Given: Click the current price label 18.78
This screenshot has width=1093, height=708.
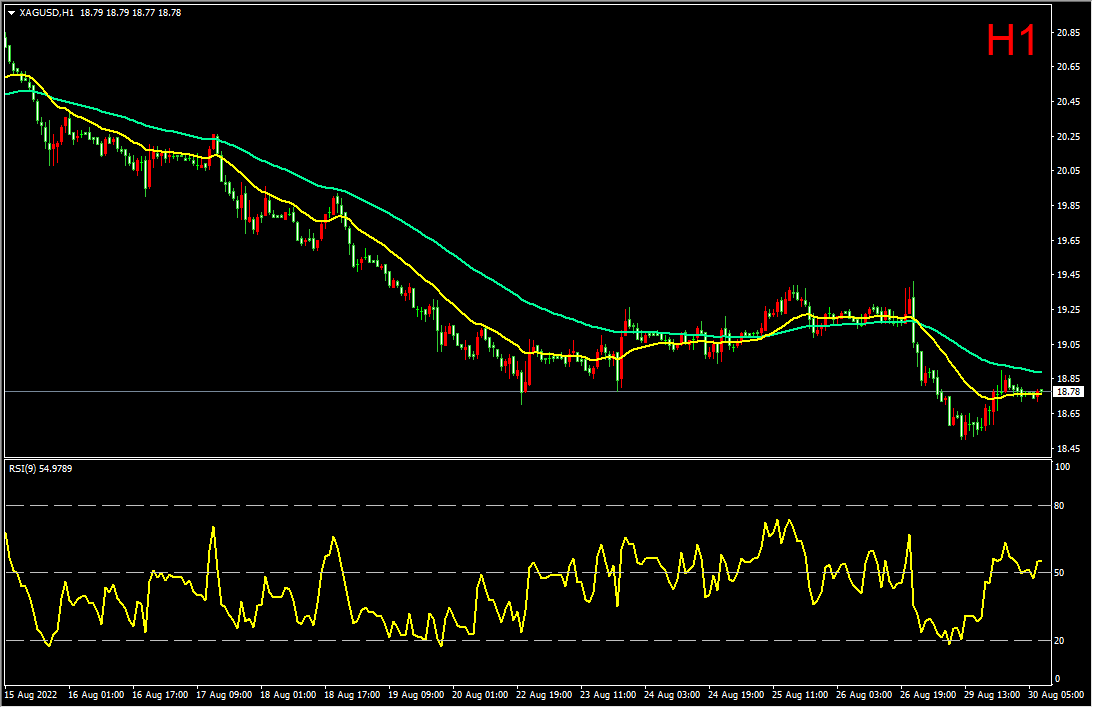Looking at the screenshot, I should pos(1069,392).
